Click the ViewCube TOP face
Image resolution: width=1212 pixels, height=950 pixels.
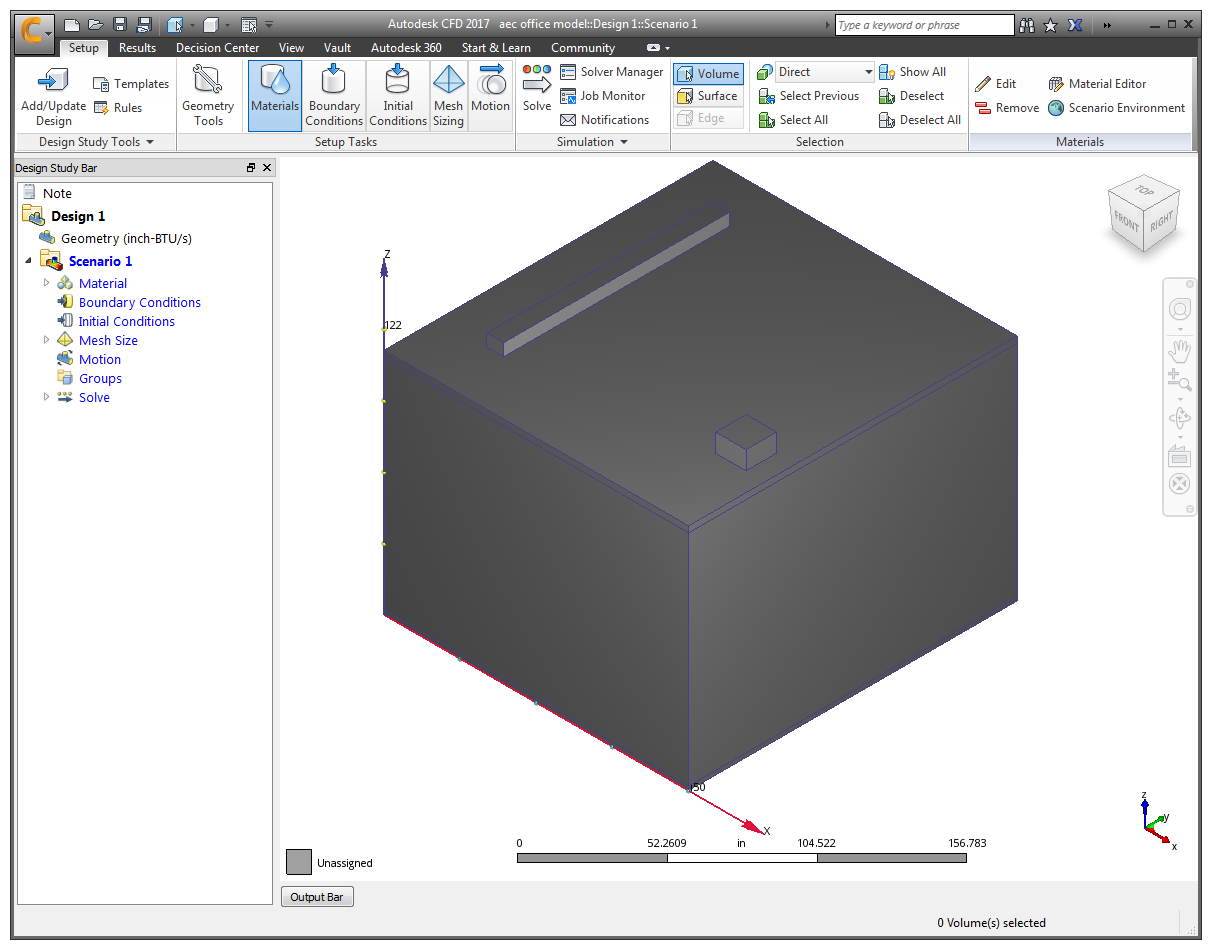pyautogui.click(x=1143, y=191)
